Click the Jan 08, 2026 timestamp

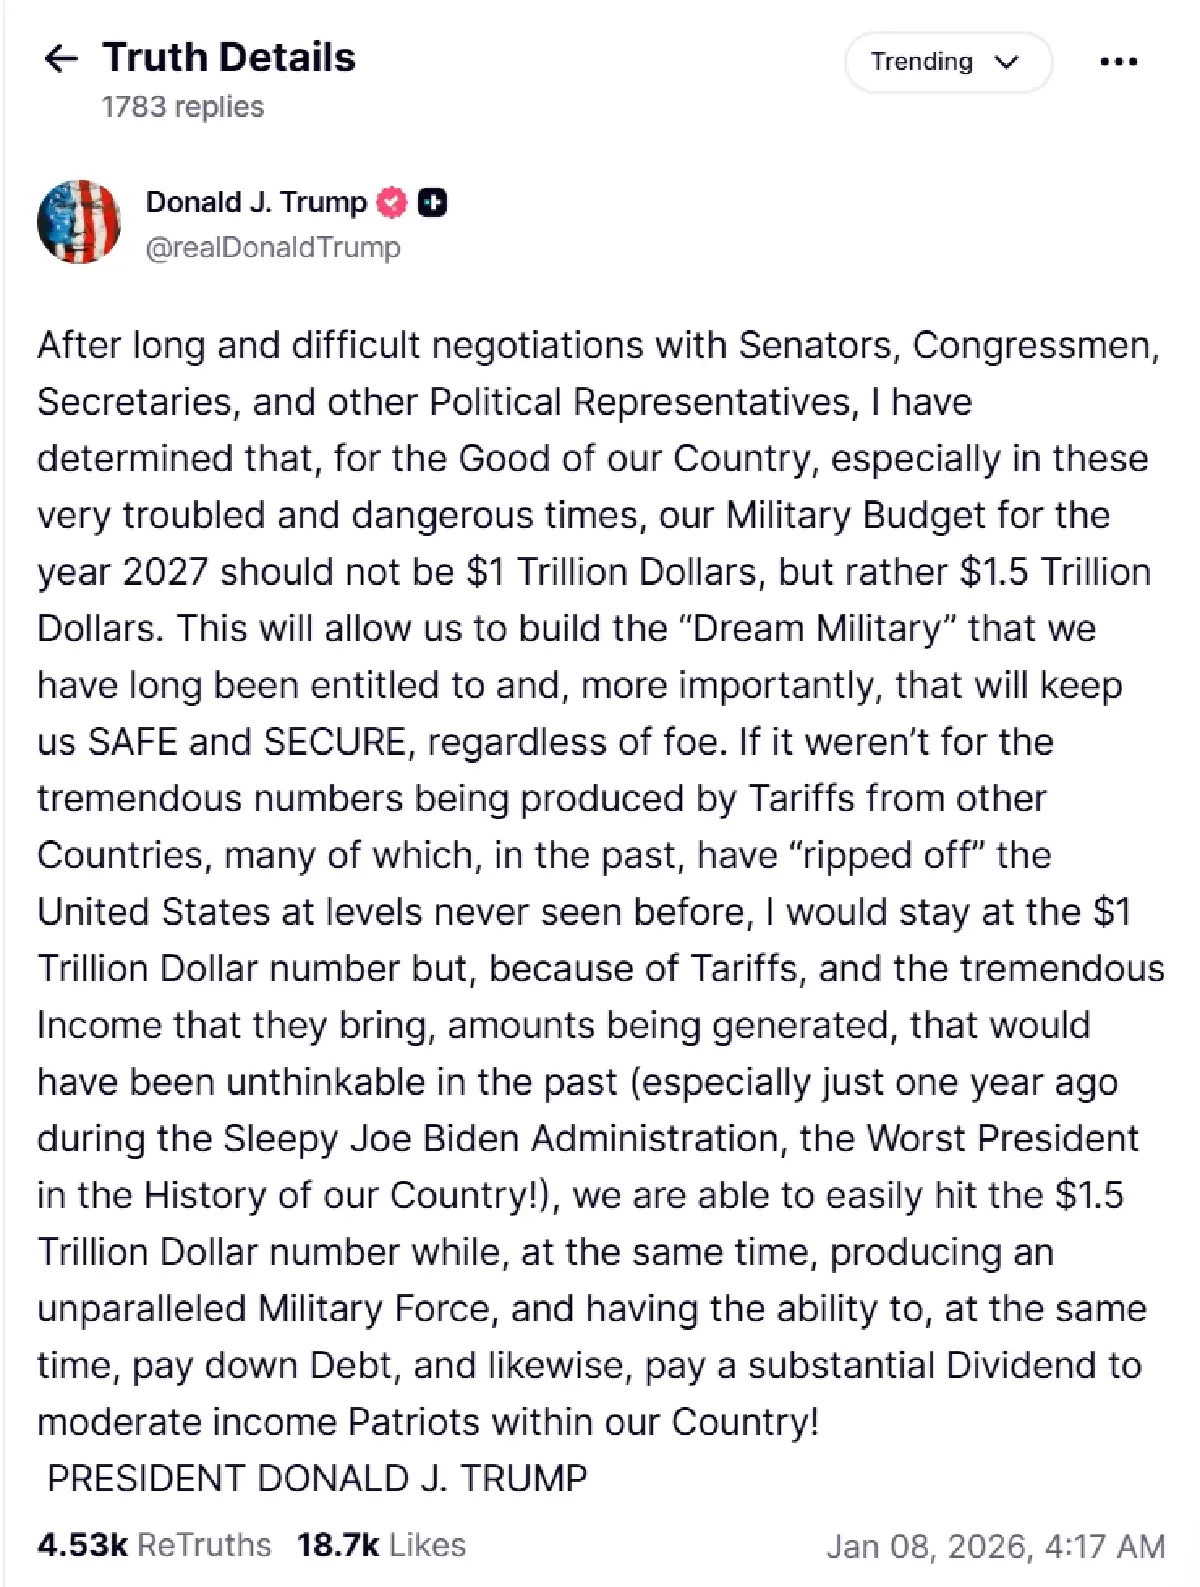pos(995,1546)
